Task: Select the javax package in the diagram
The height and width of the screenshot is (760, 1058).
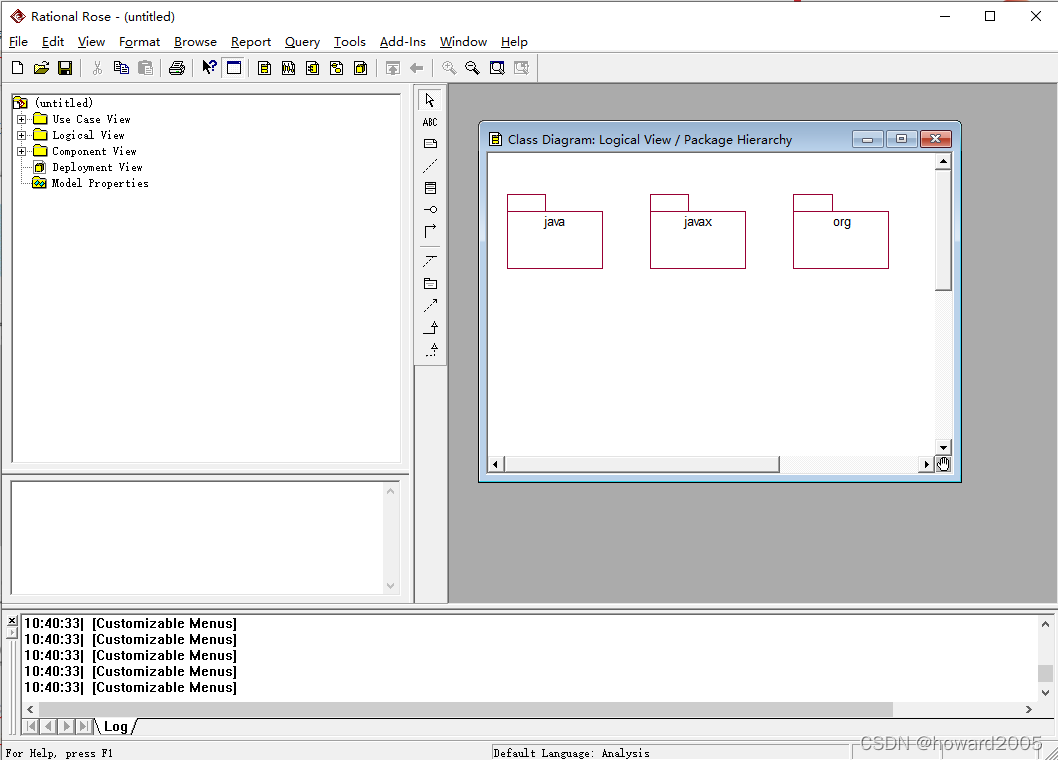Action: tap(698, 232)
